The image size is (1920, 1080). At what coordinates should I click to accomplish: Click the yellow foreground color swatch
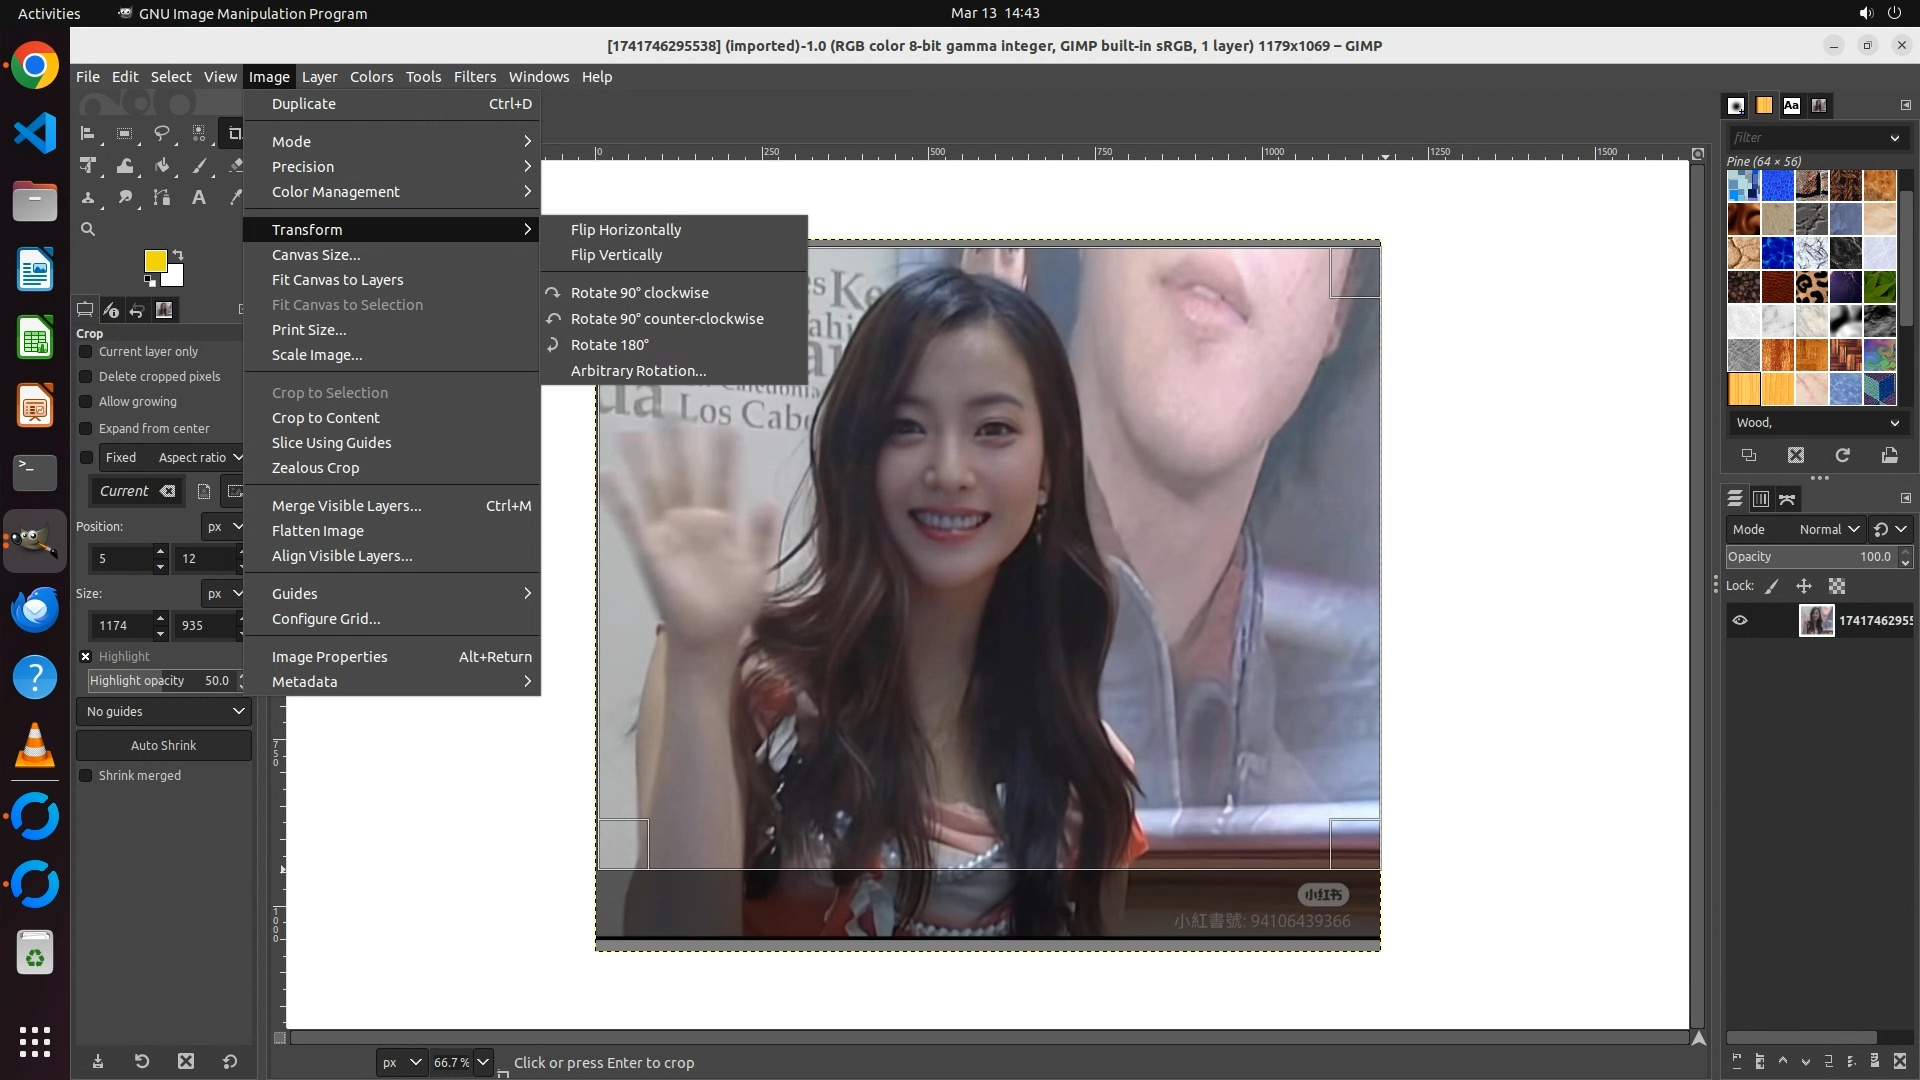tap(155, 261)
